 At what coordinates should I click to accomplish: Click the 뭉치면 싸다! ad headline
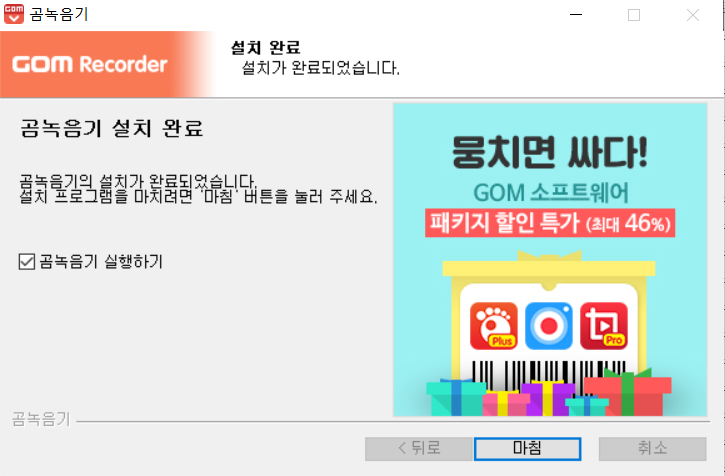coord(550,152)
